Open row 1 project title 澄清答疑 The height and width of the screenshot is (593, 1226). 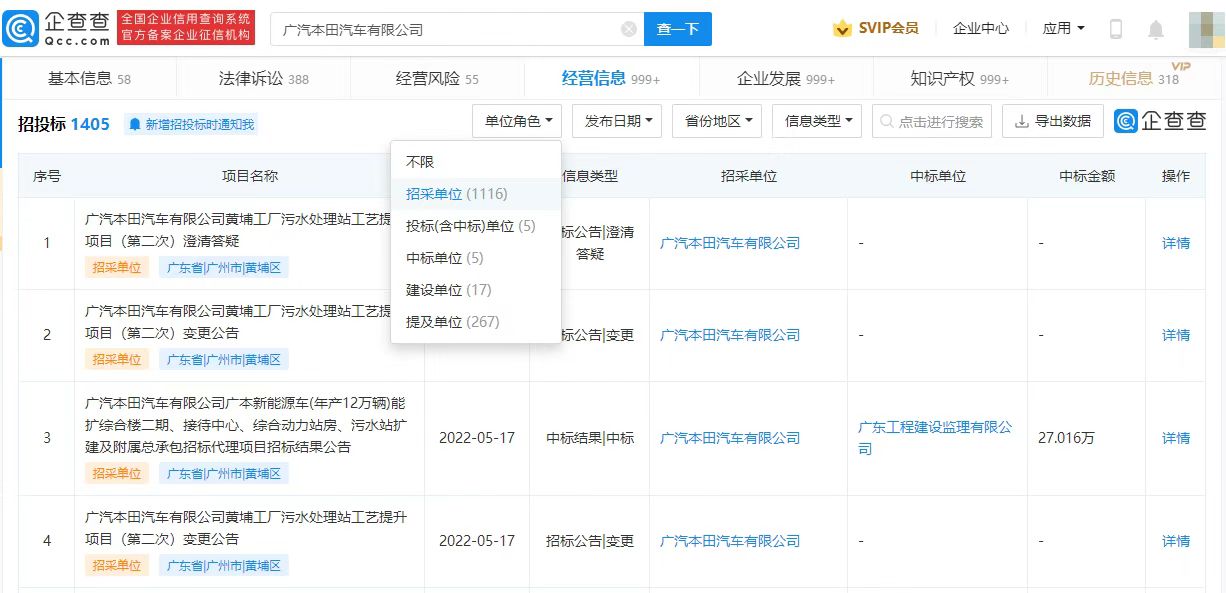[238, 230]
